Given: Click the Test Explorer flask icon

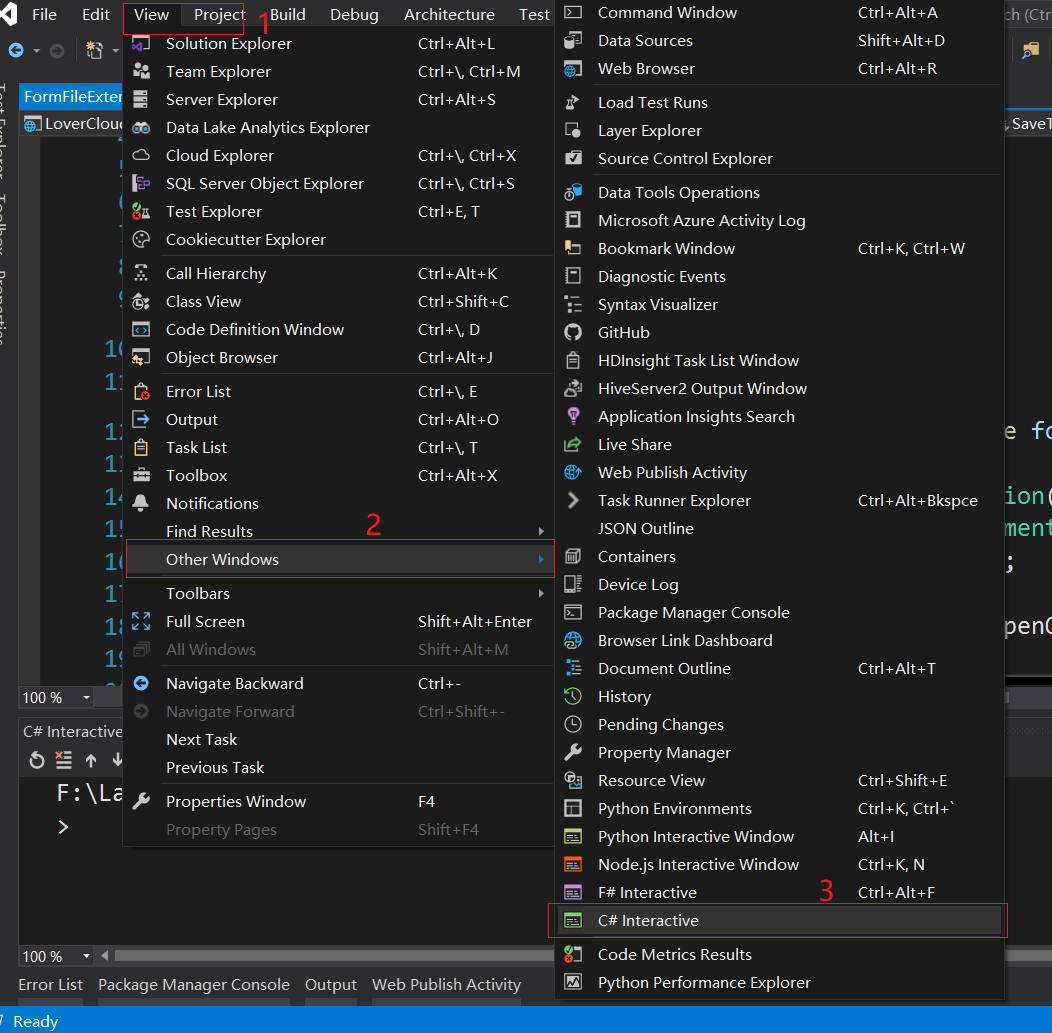Looking at the screenshot, I should 141,212.
